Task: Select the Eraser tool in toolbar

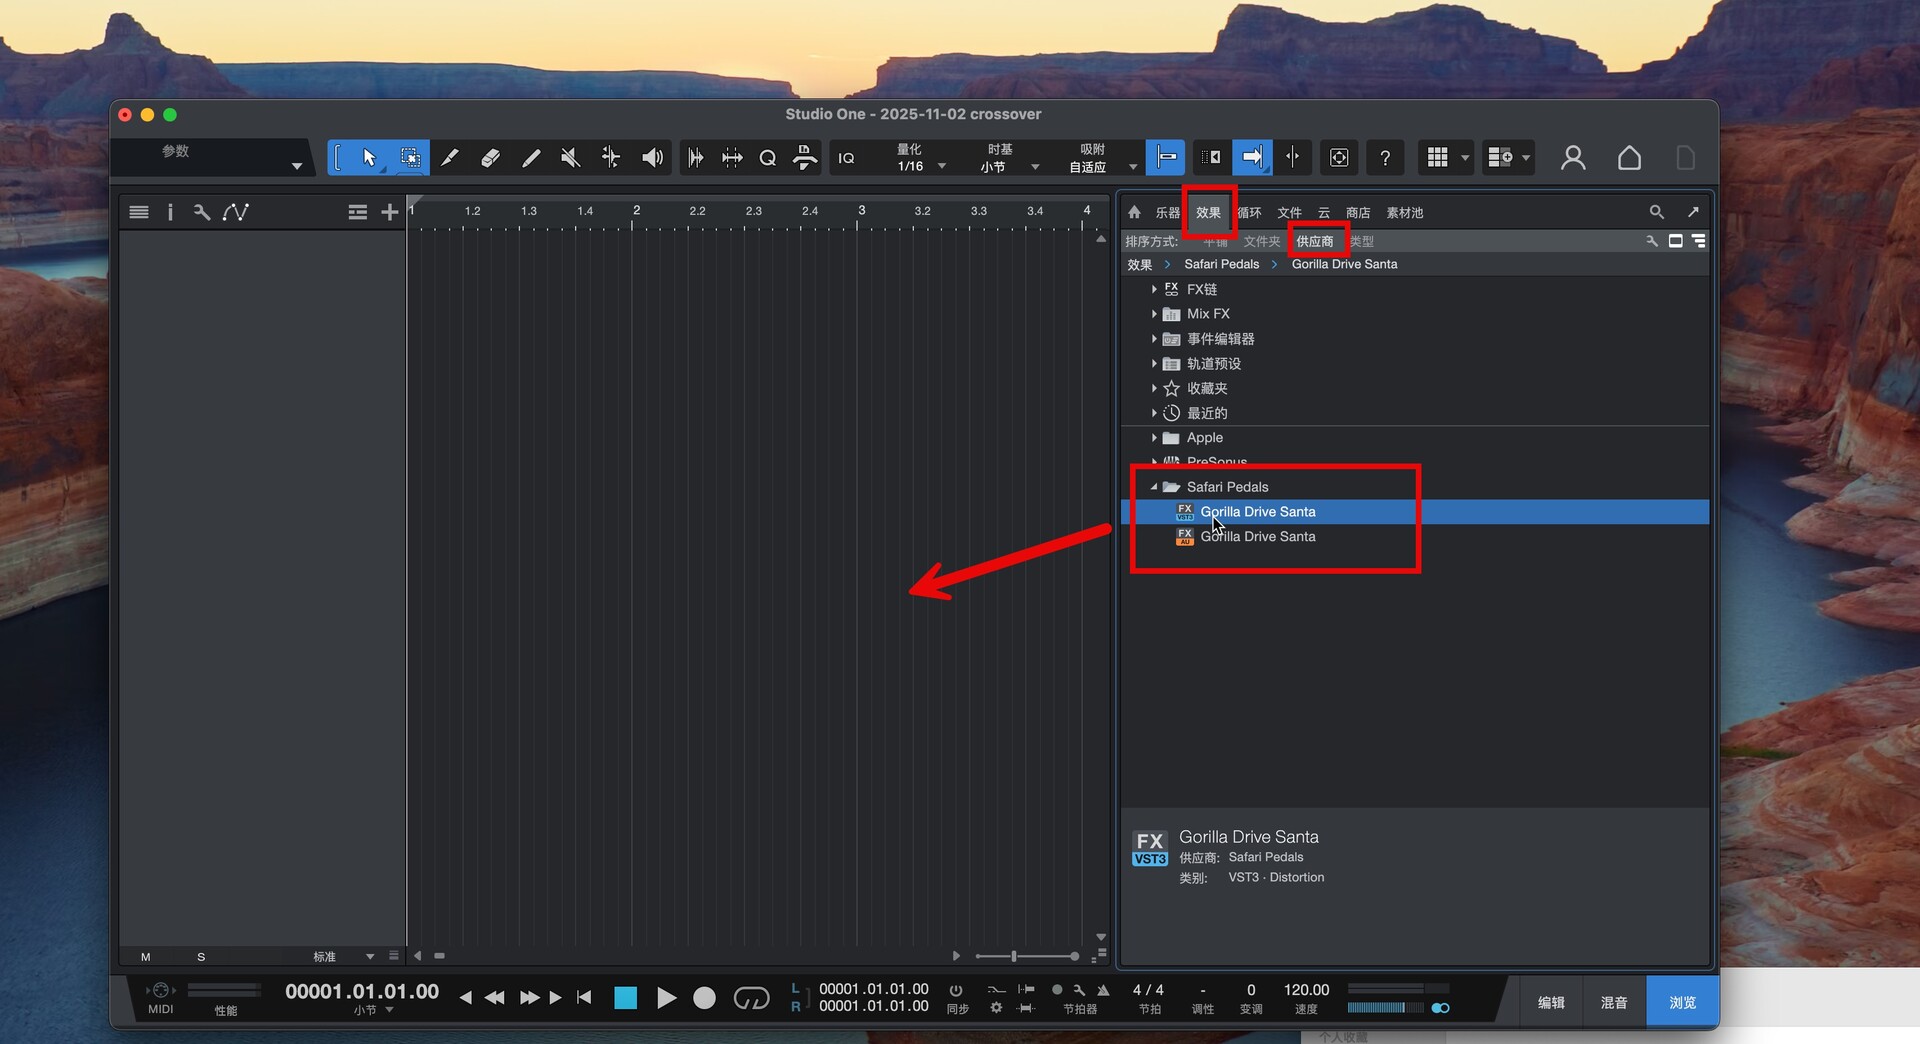Action: [490, 158]
